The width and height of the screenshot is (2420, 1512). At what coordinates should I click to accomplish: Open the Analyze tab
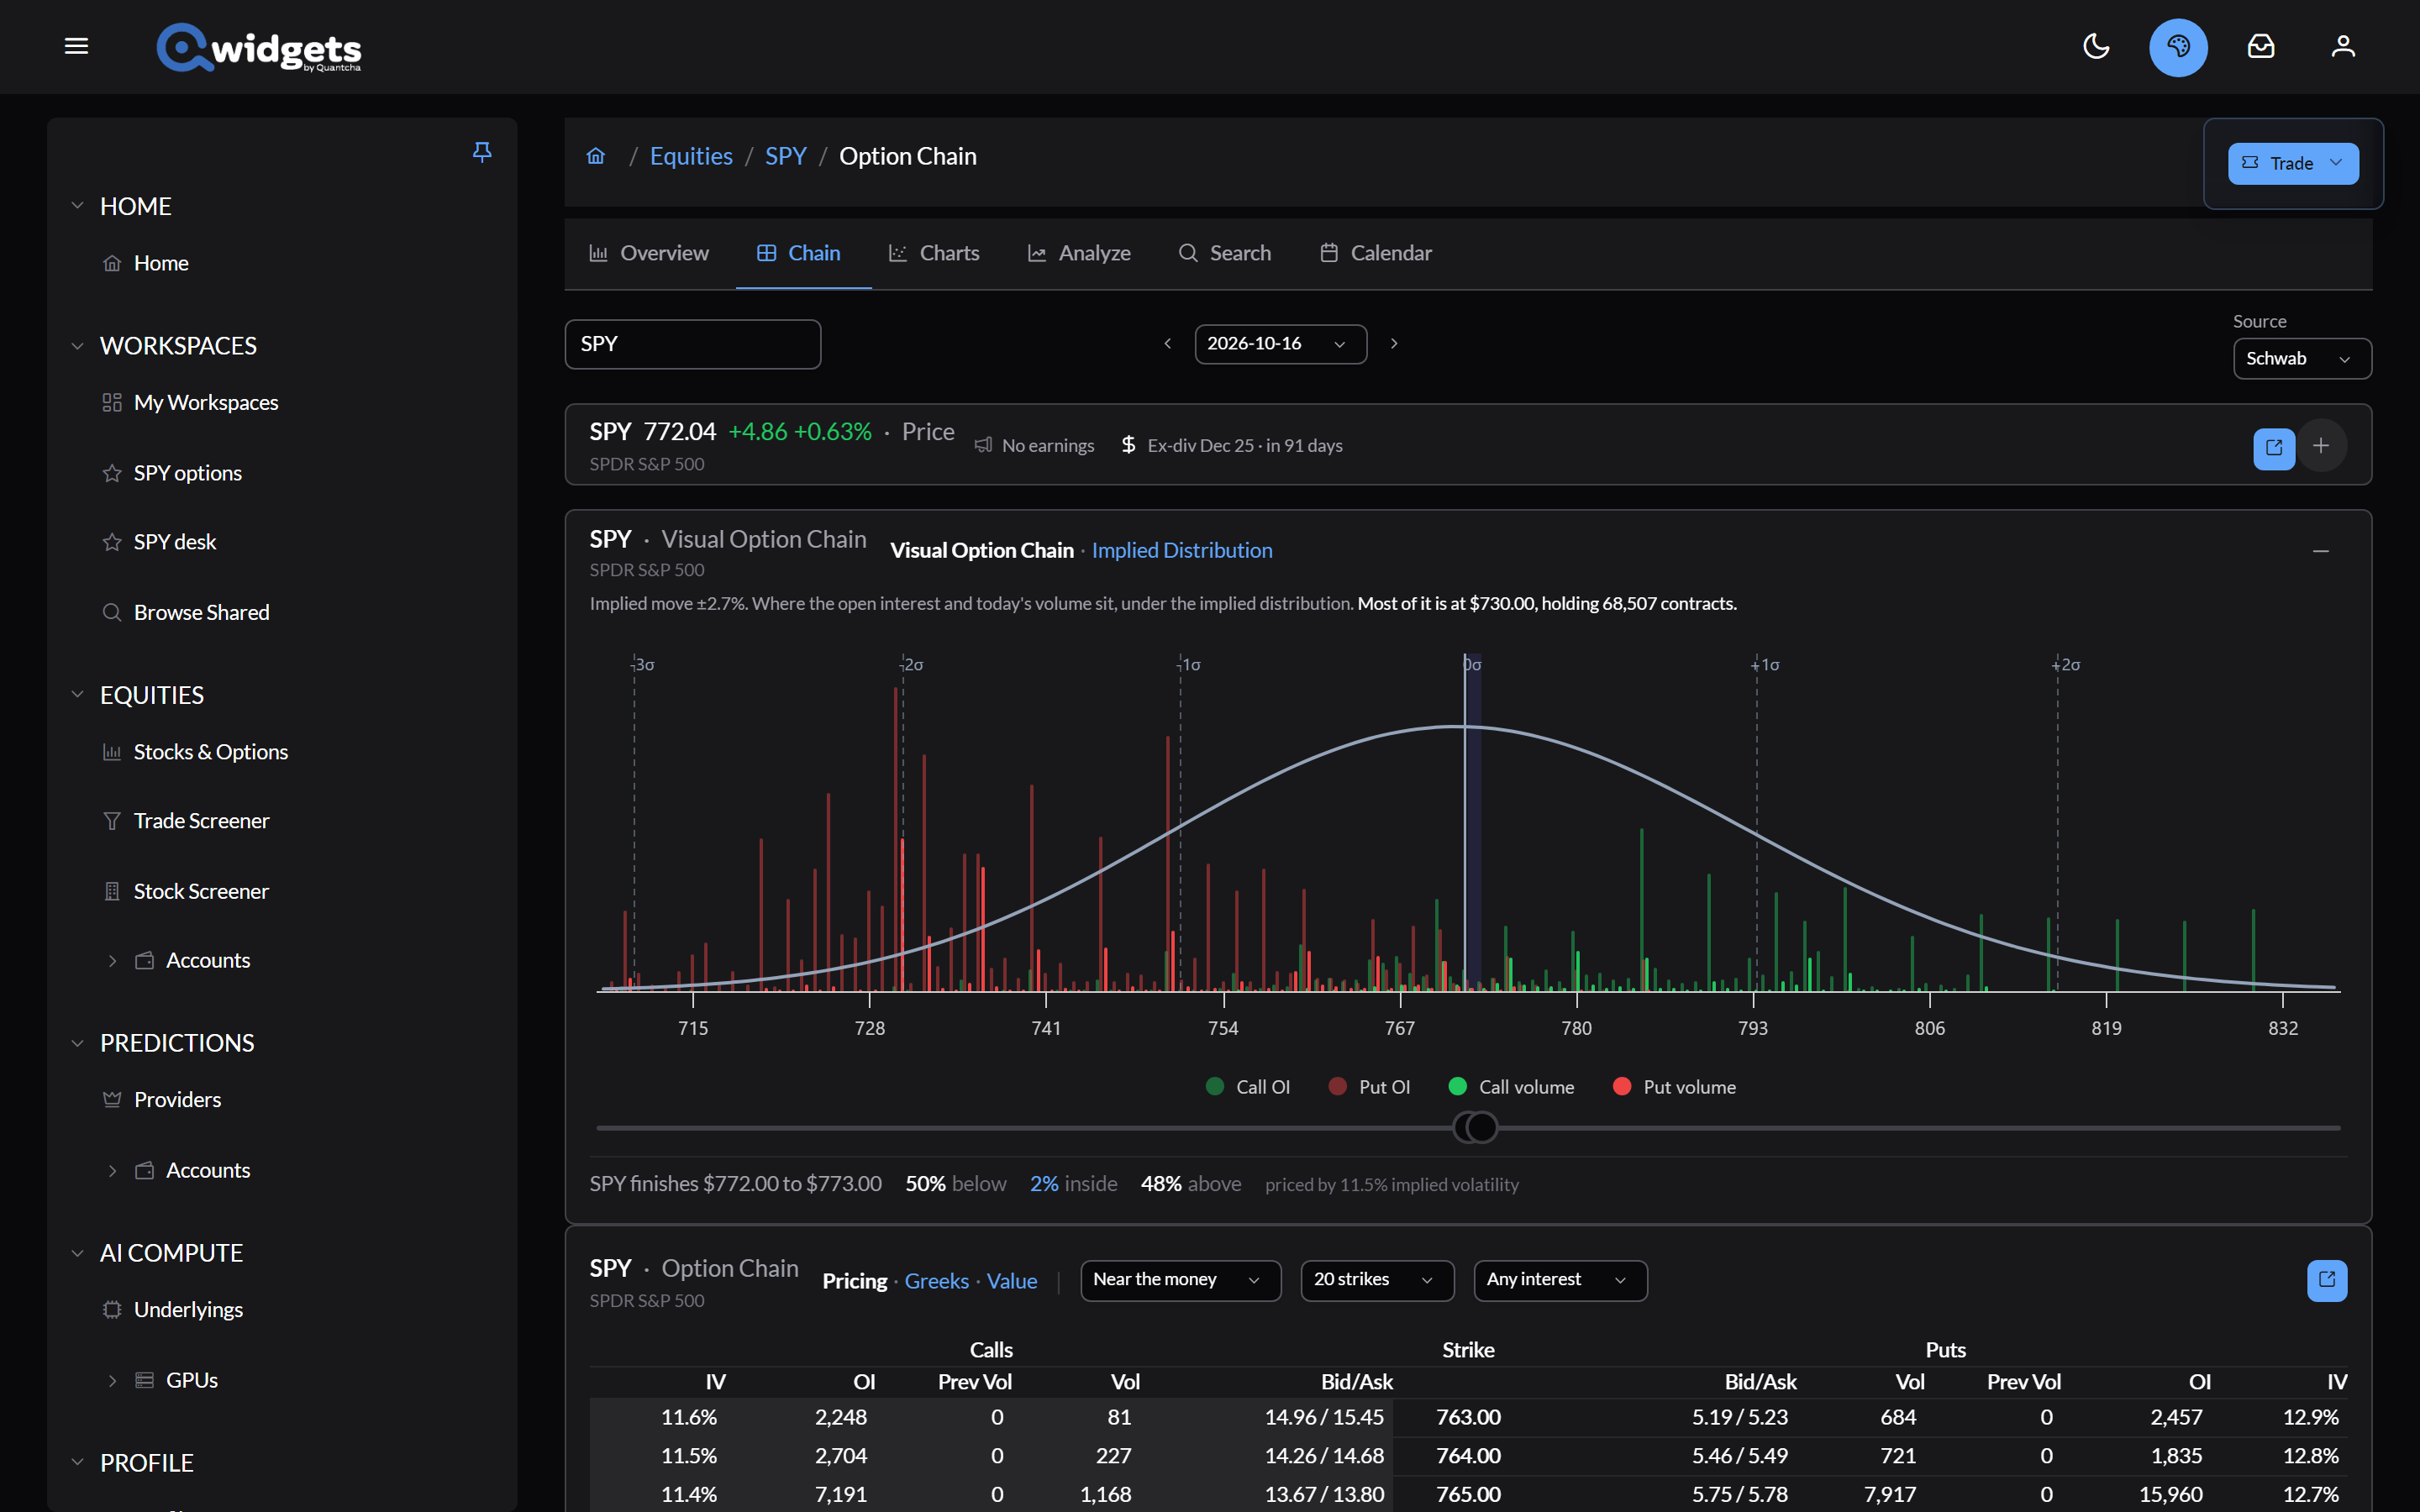[1079, 253]
